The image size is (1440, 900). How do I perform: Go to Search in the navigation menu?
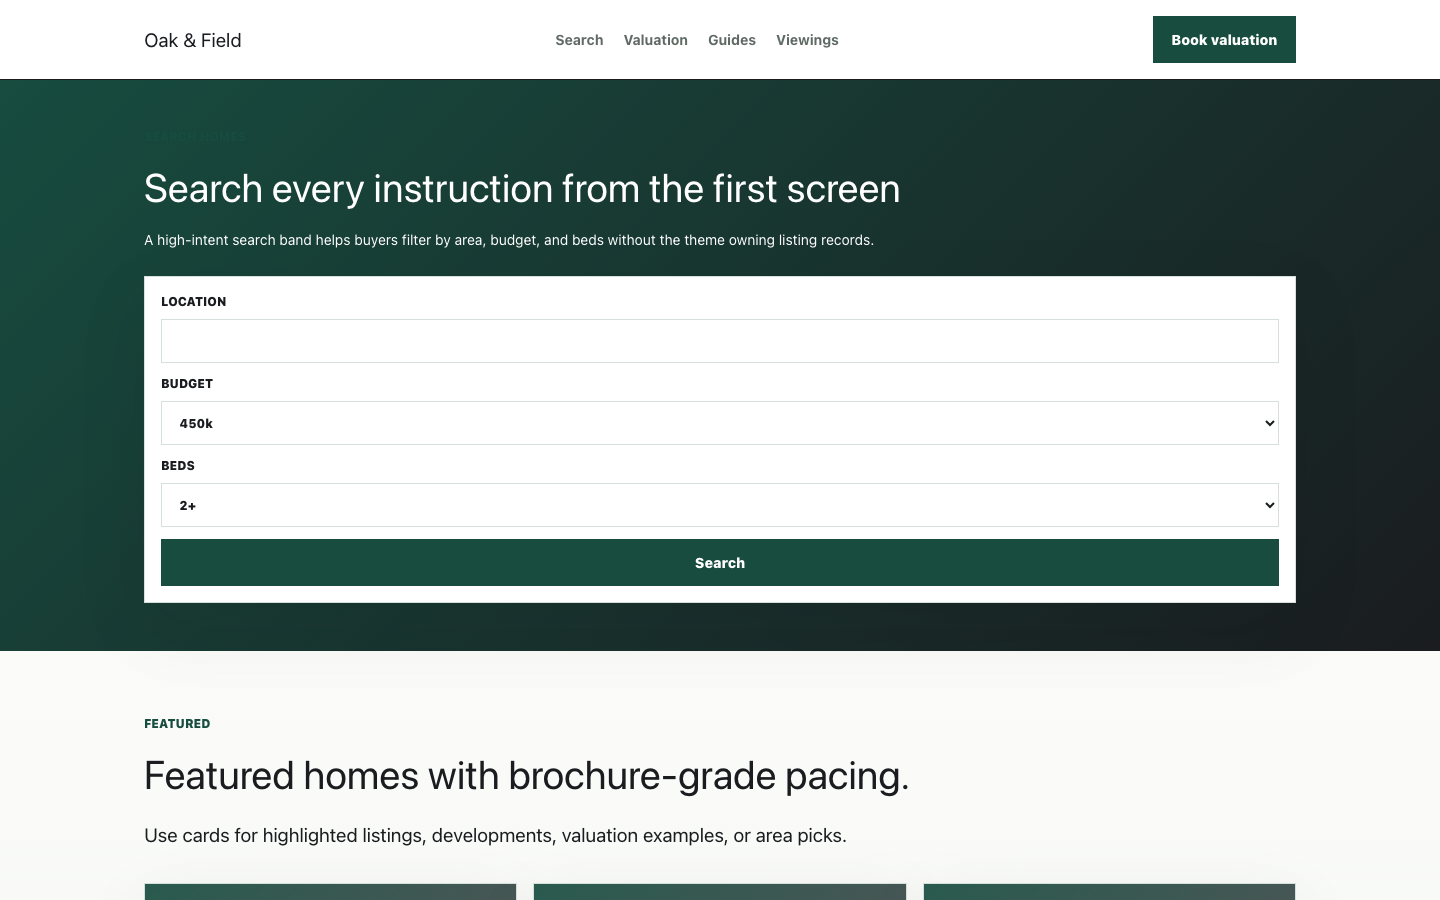[579, 40]
